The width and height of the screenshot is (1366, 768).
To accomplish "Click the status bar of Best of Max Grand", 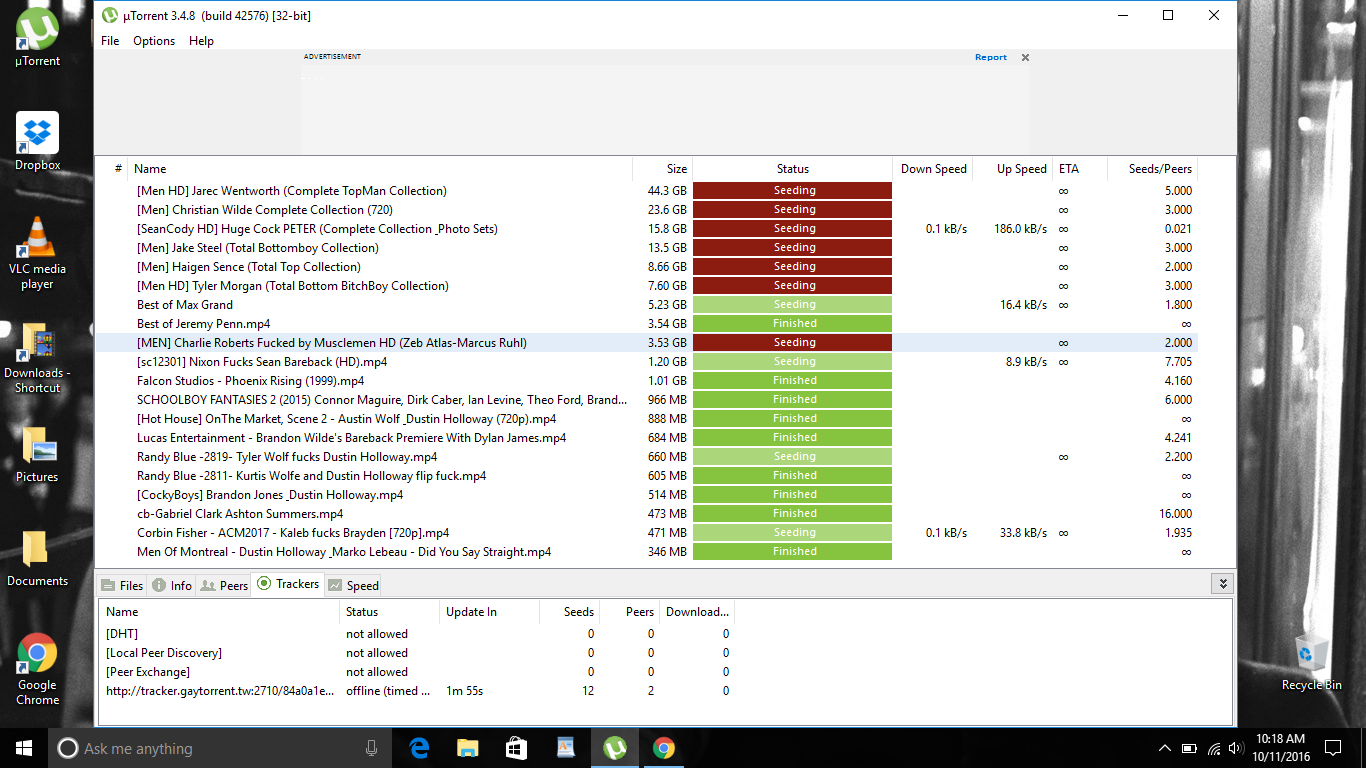I will point(793,305).
